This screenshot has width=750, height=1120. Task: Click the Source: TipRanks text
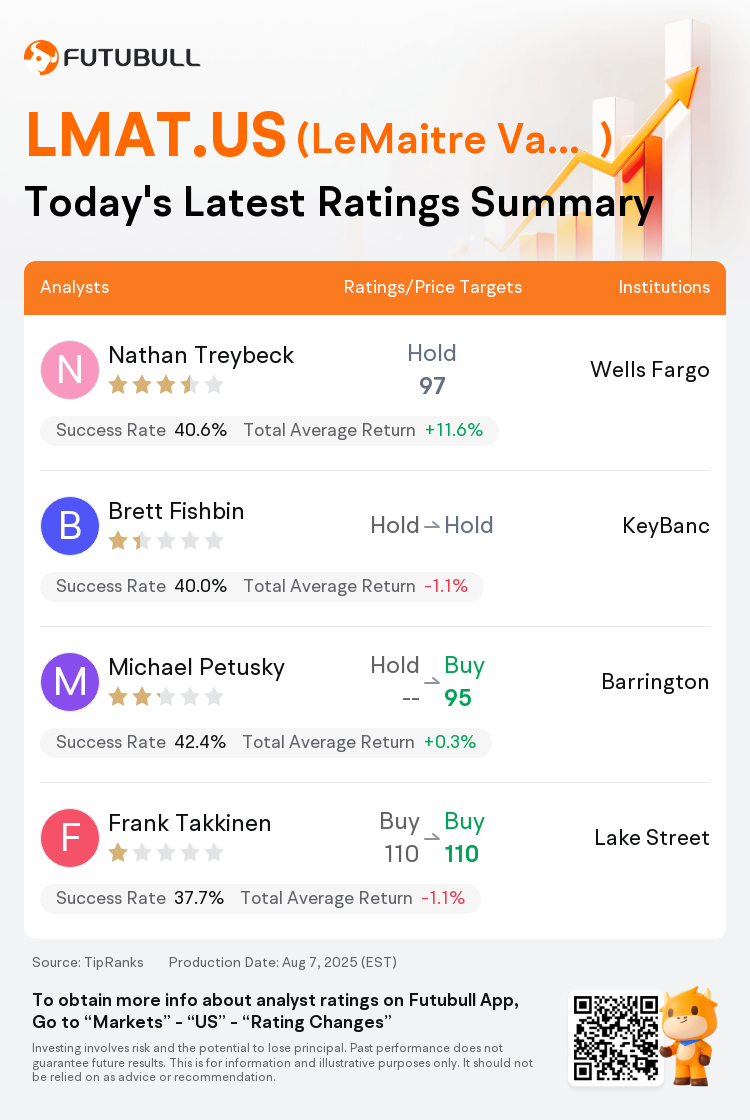(x=87, y=962)
